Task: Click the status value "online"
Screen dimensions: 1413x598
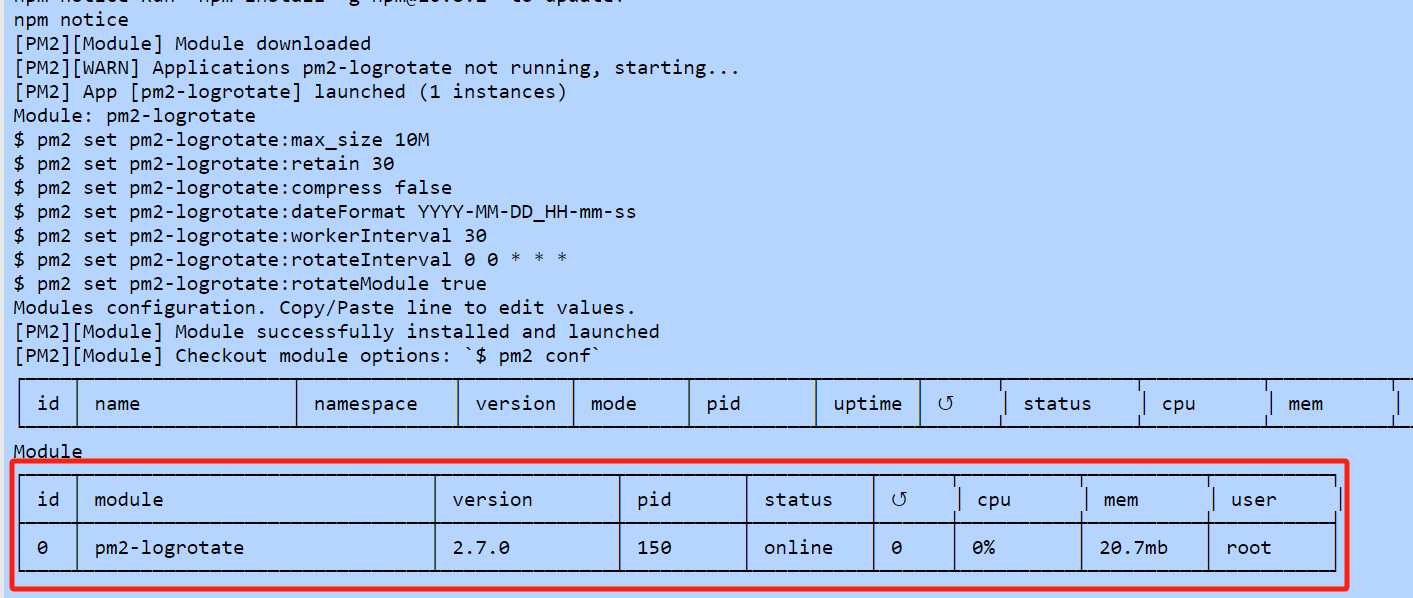Action: [x=798, y=548]
